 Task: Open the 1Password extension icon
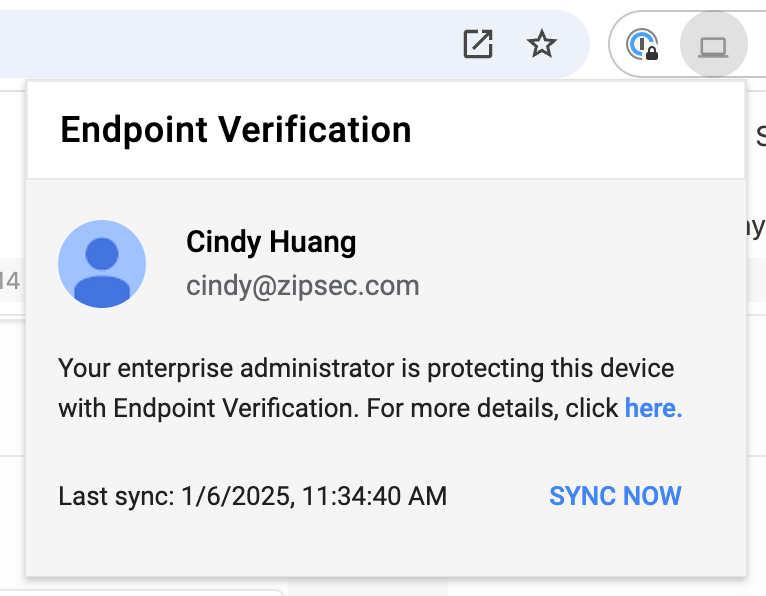(x=641, y=45)
